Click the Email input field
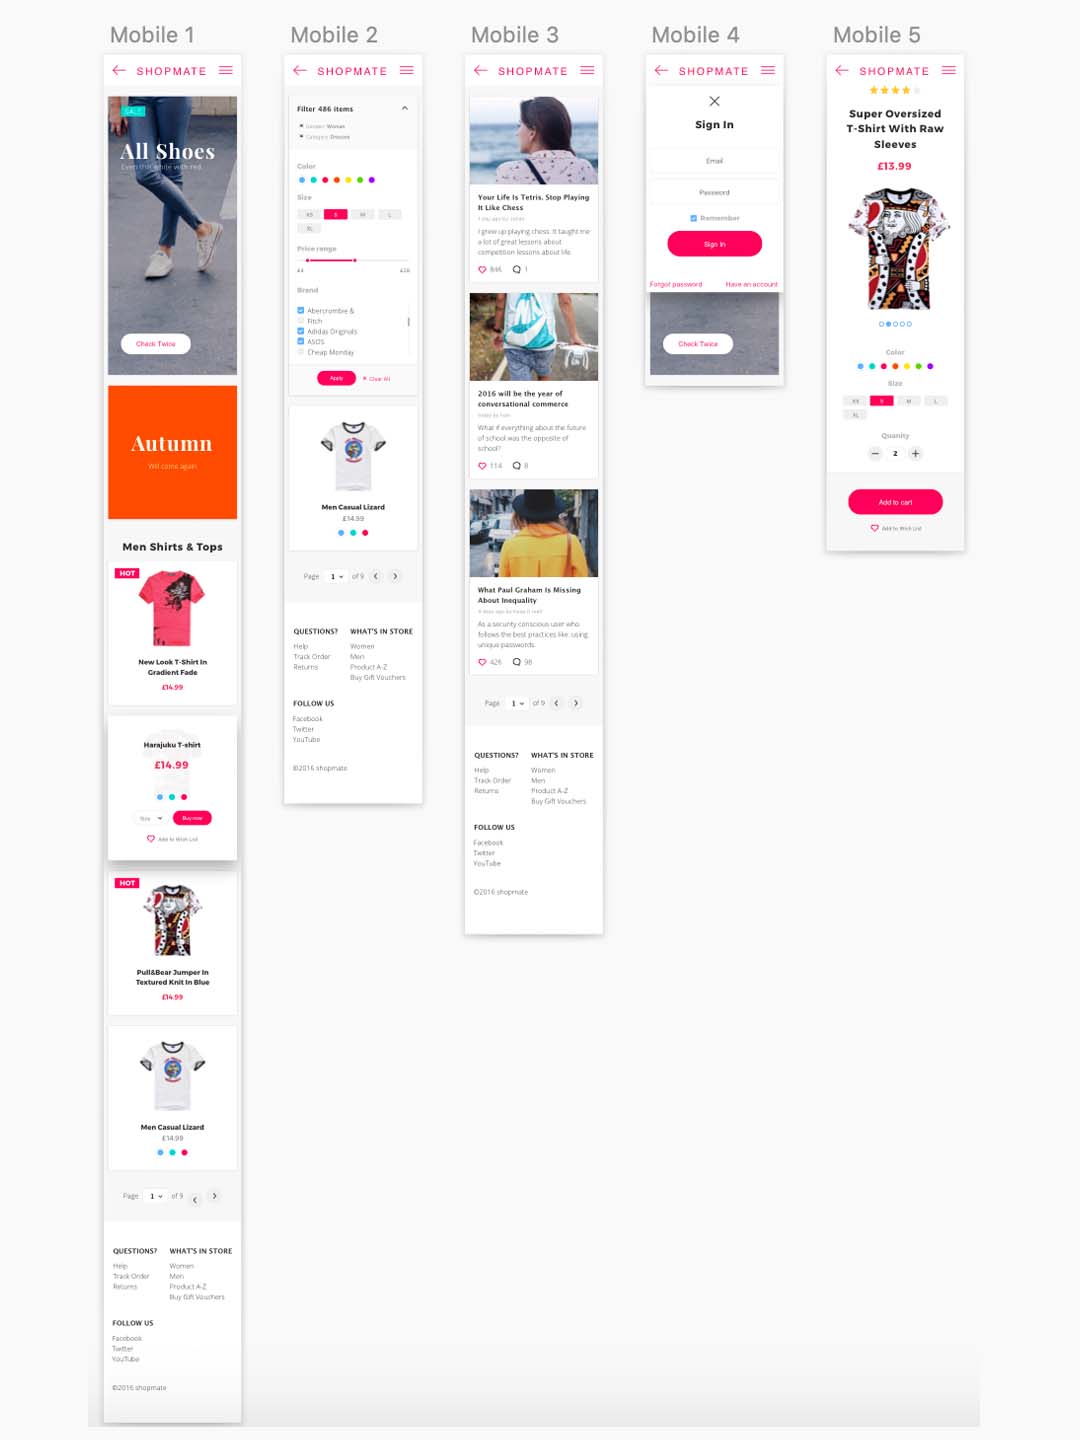The image size is (1080, 1440). (714, 160)
